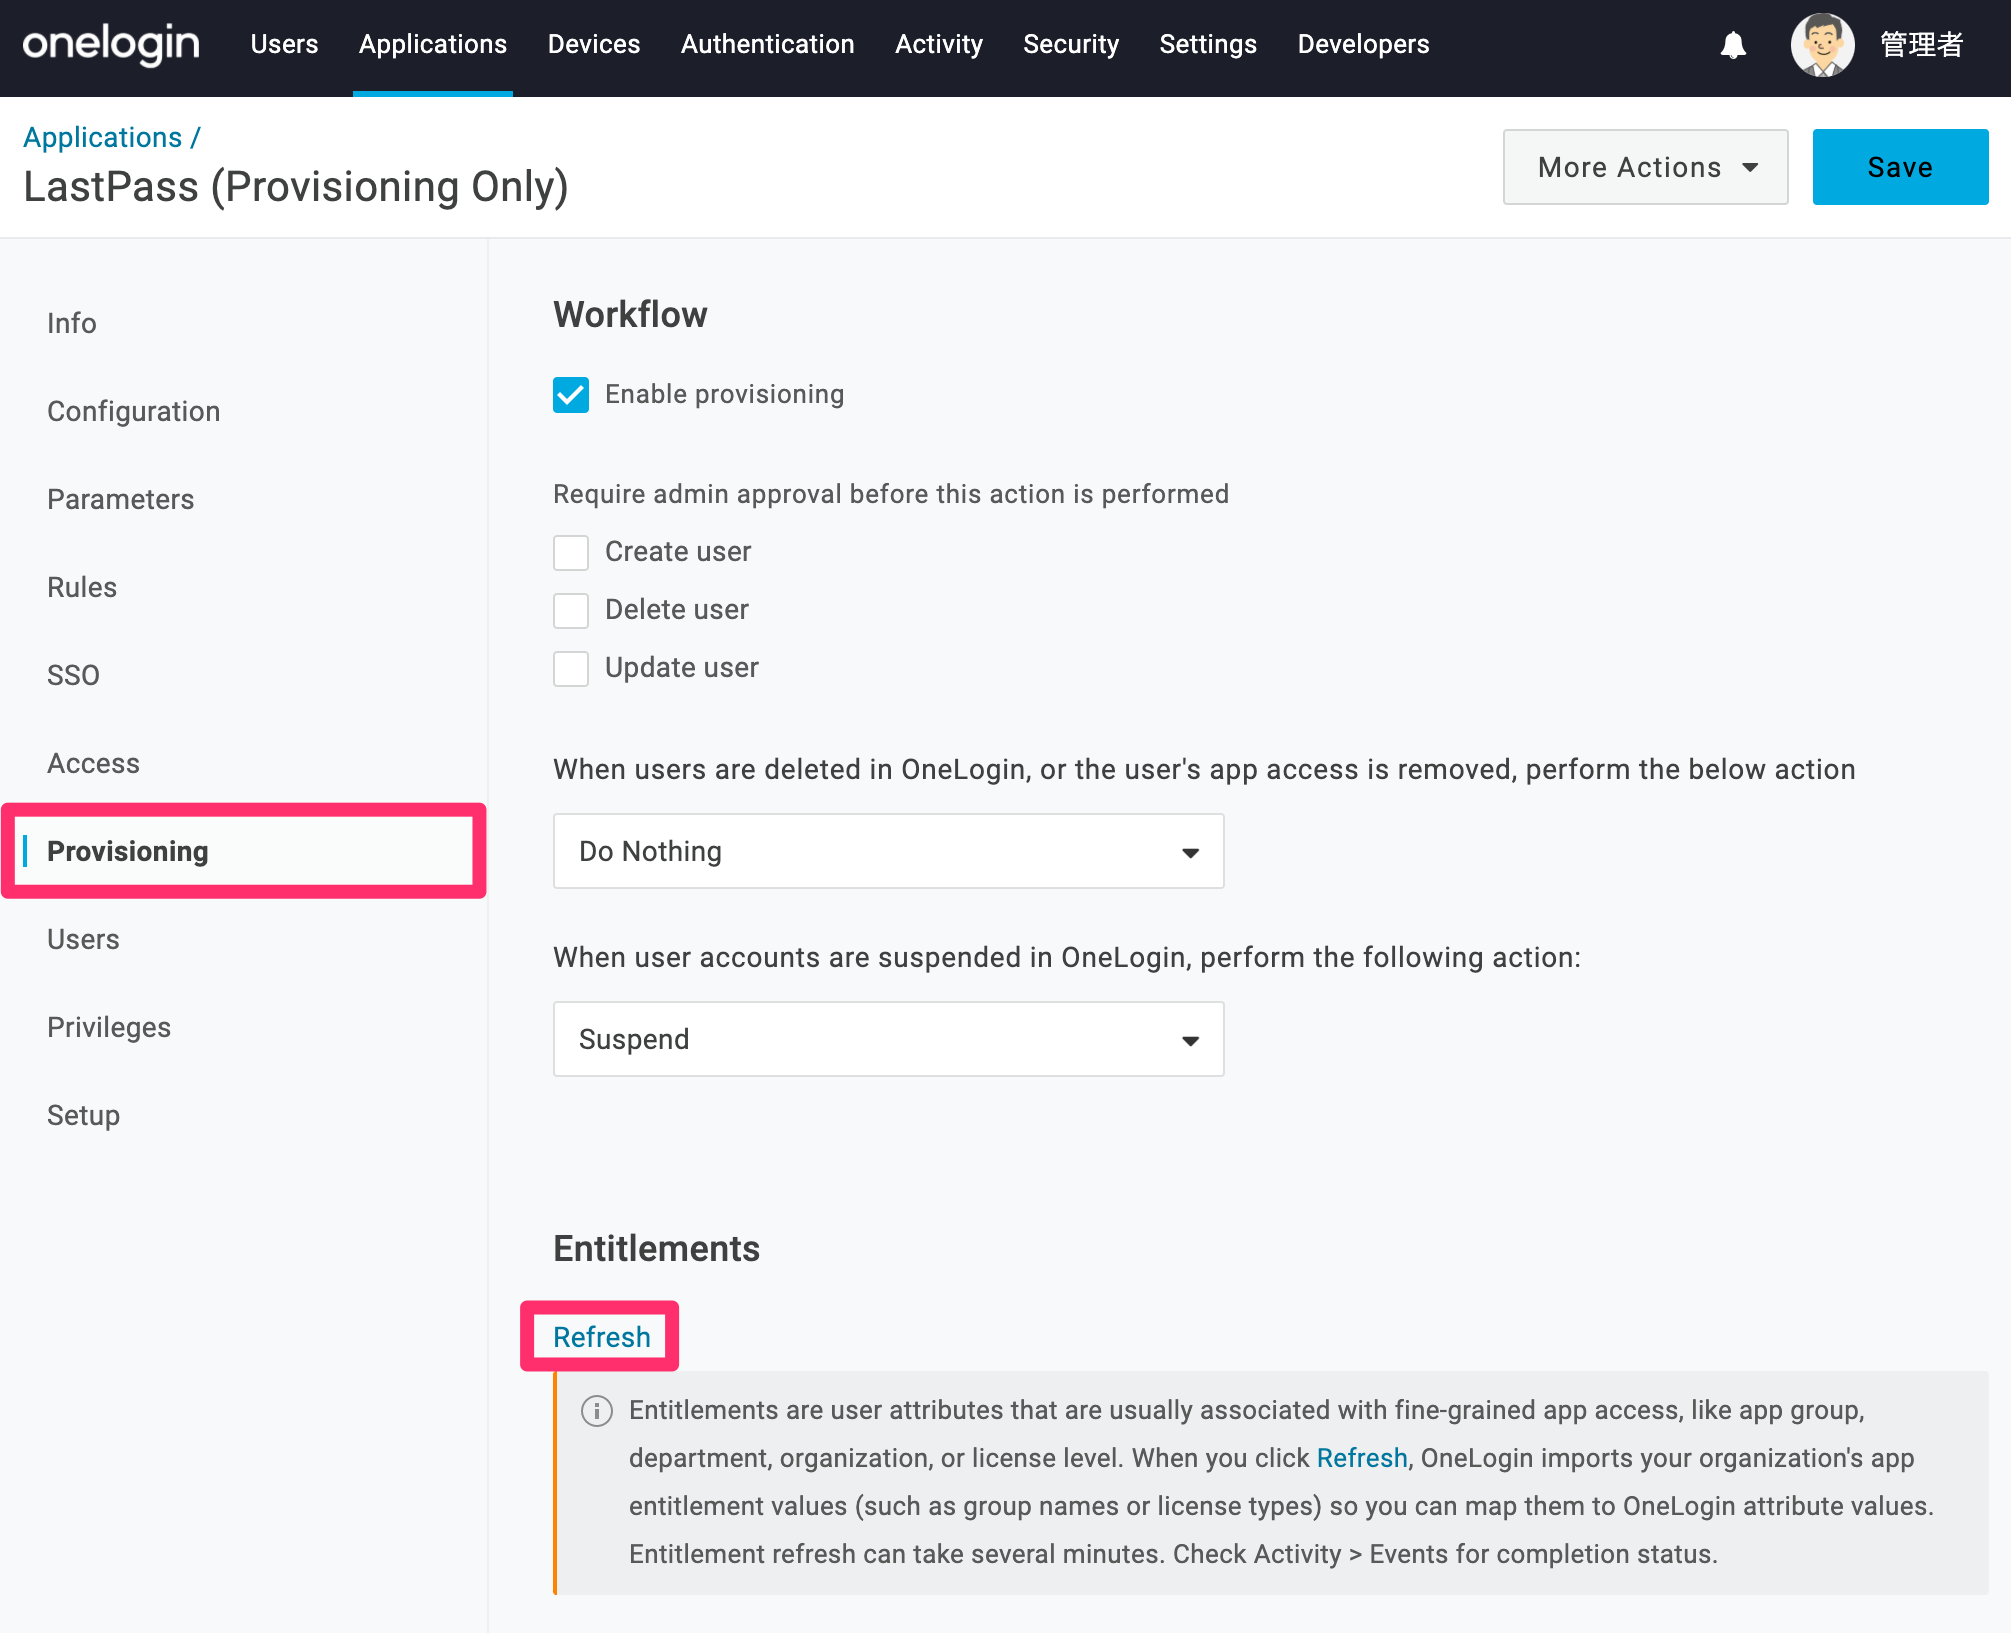Open the Developers menu

(x=1363, y=45)
